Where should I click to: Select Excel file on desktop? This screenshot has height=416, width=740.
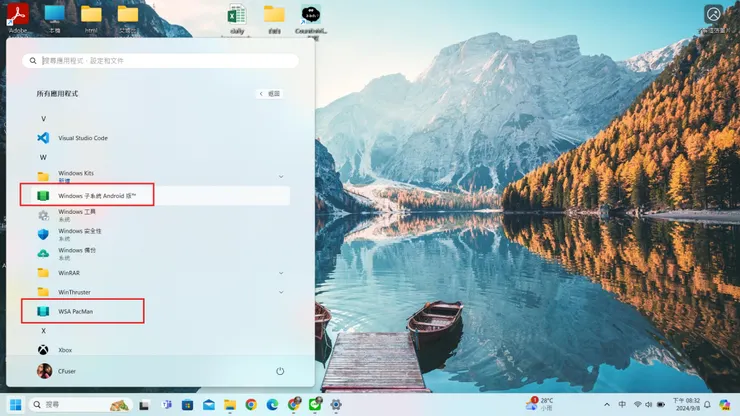pos(237,19)
